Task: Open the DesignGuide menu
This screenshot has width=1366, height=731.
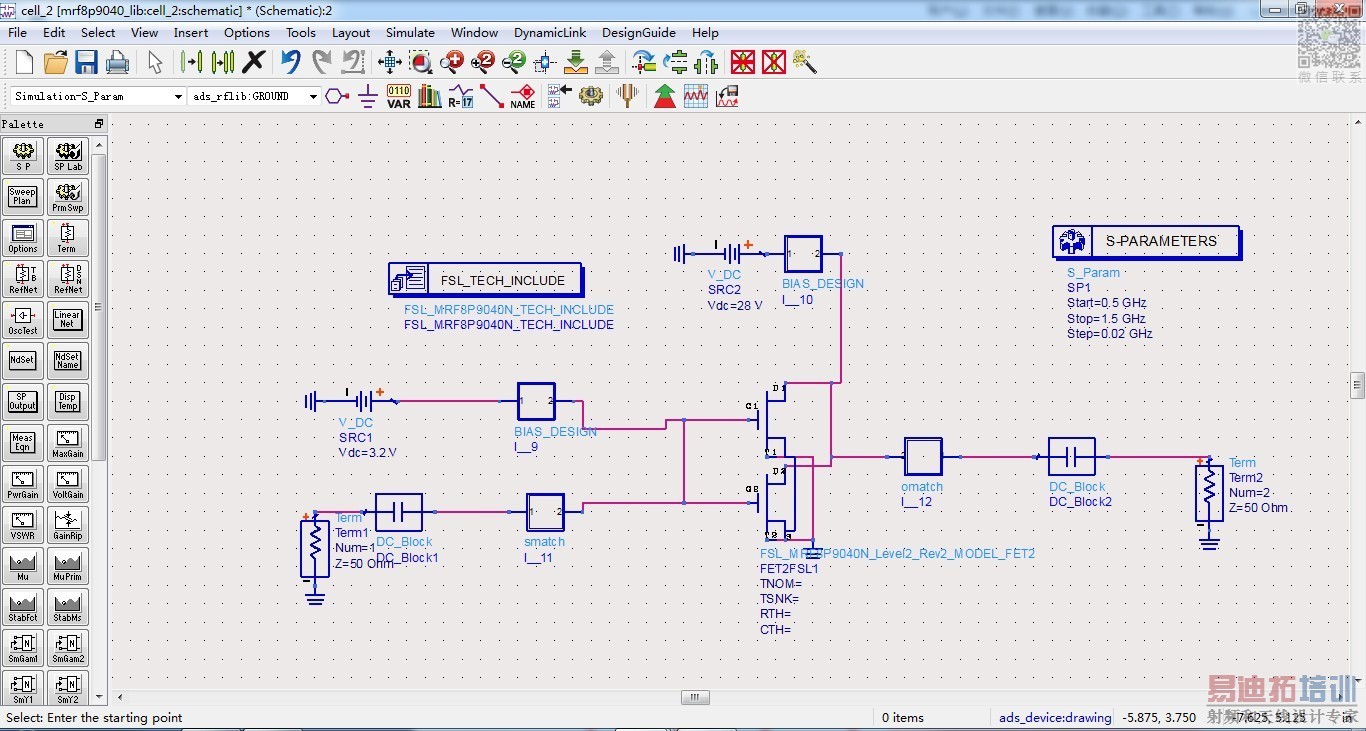Action: (638, 32)
